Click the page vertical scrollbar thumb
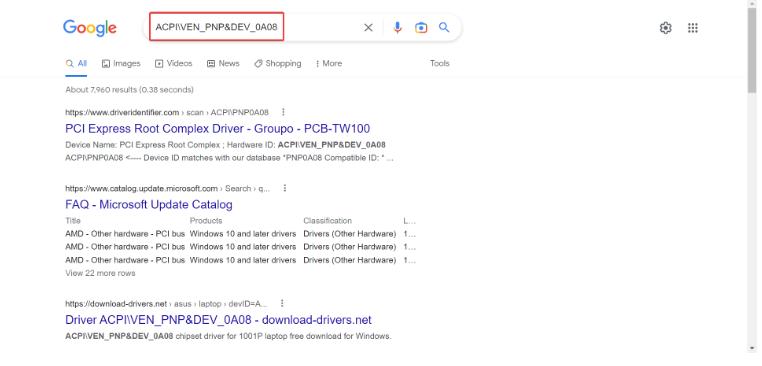 752,51
